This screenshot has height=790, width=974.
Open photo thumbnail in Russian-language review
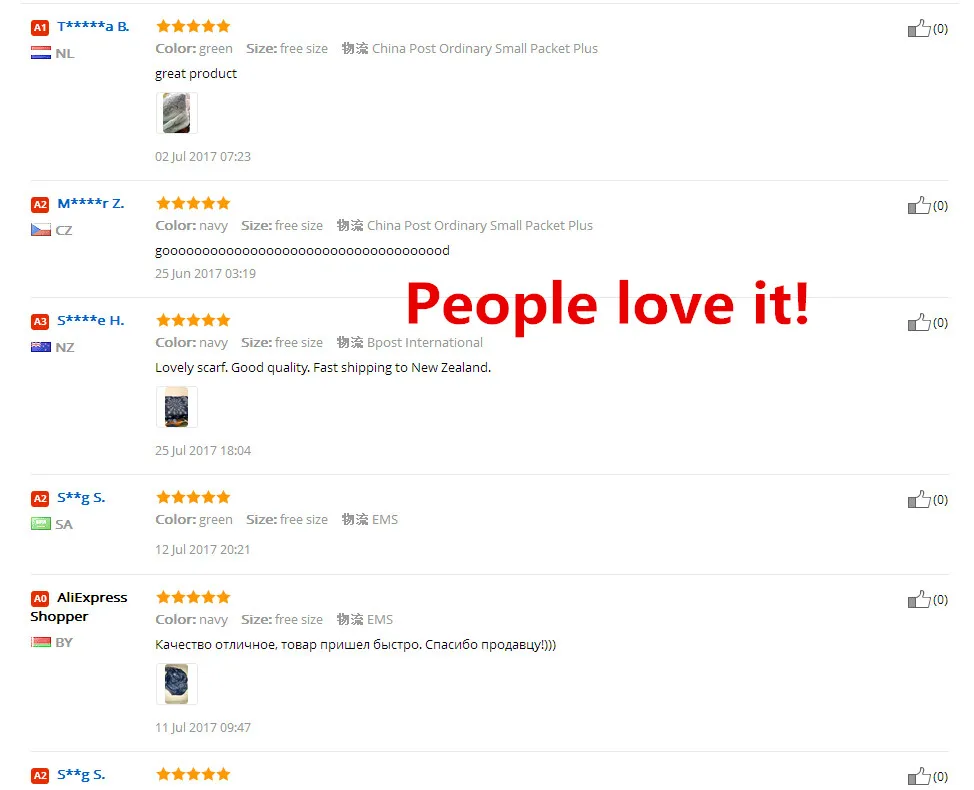[176, 684]
